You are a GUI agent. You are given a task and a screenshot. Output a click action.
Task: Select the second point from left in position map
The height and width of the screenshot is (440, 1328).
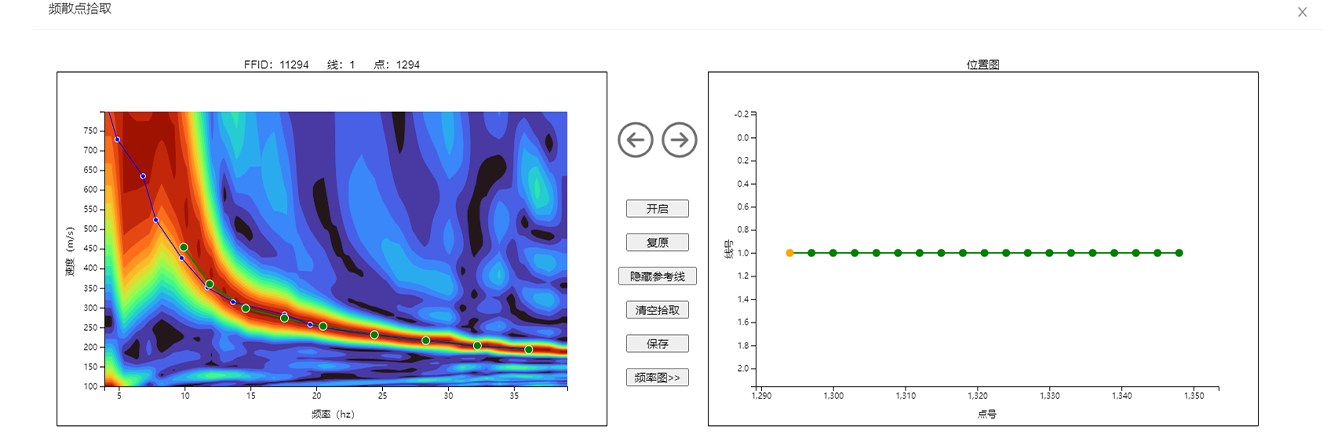click(x=811, y=253)
